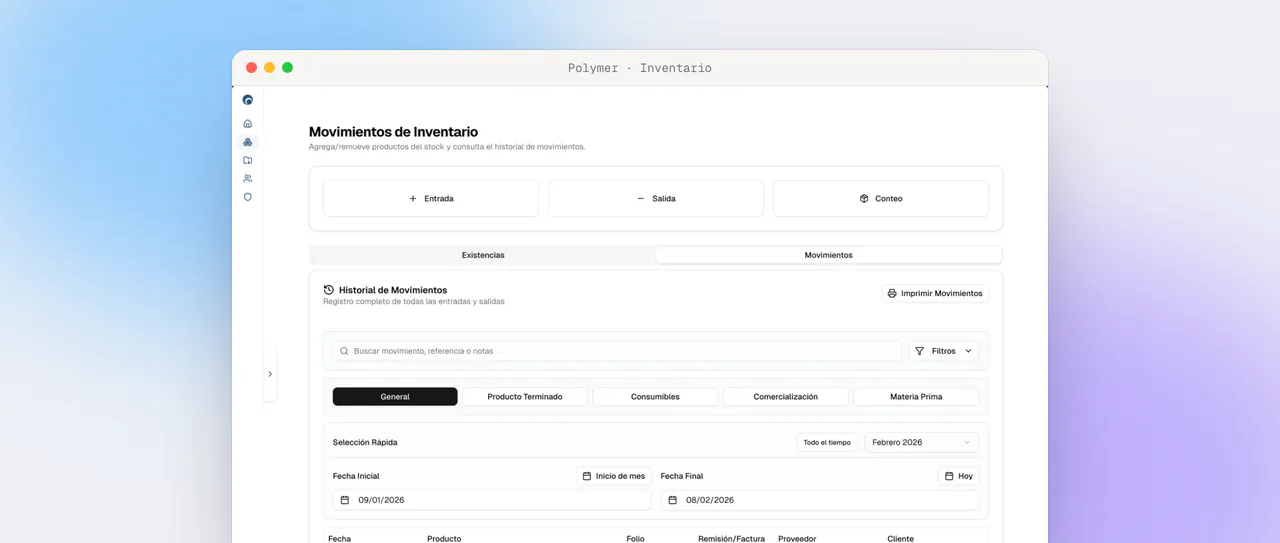Click the funnel icon on Filtros

[x=920, y=351]
